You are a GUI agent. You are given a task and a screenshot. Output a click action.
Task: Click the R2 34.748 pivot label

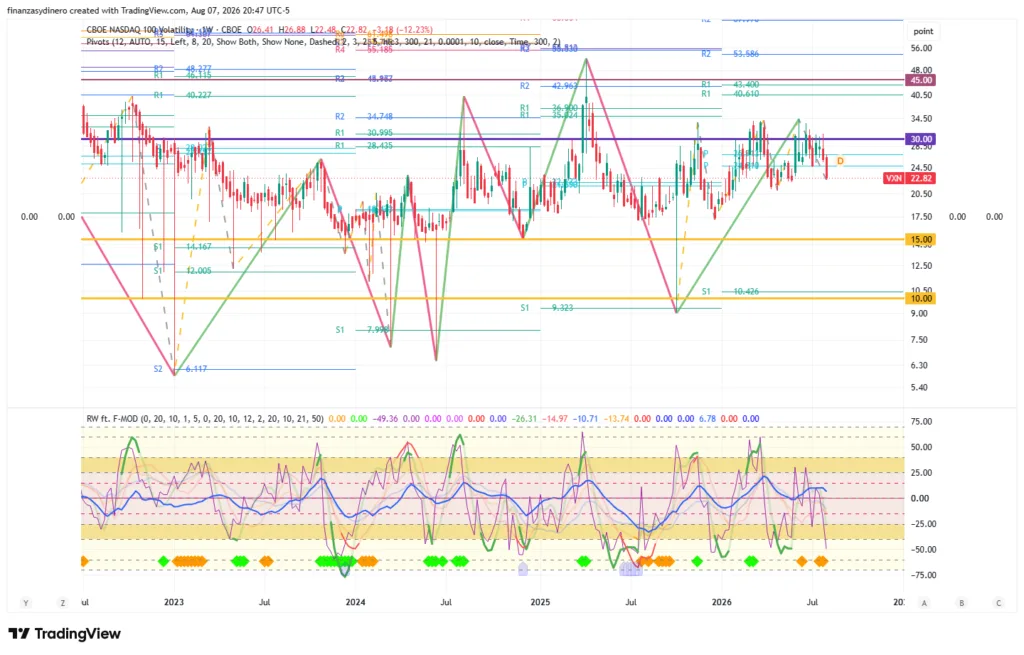coord(364,116)
